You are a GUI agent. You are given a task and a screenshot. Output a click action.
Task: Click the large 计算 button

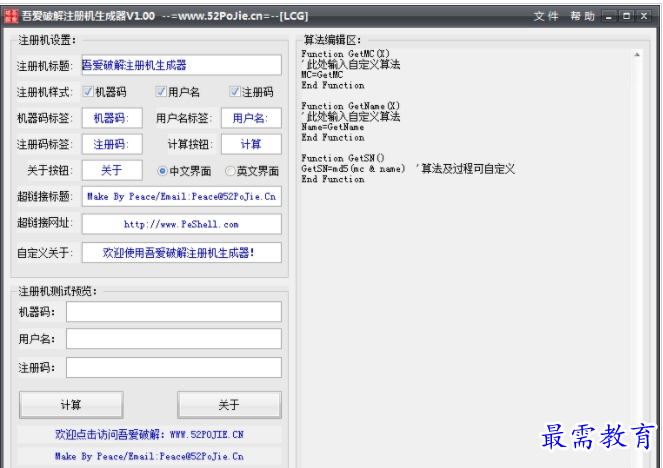pos(71,405)
